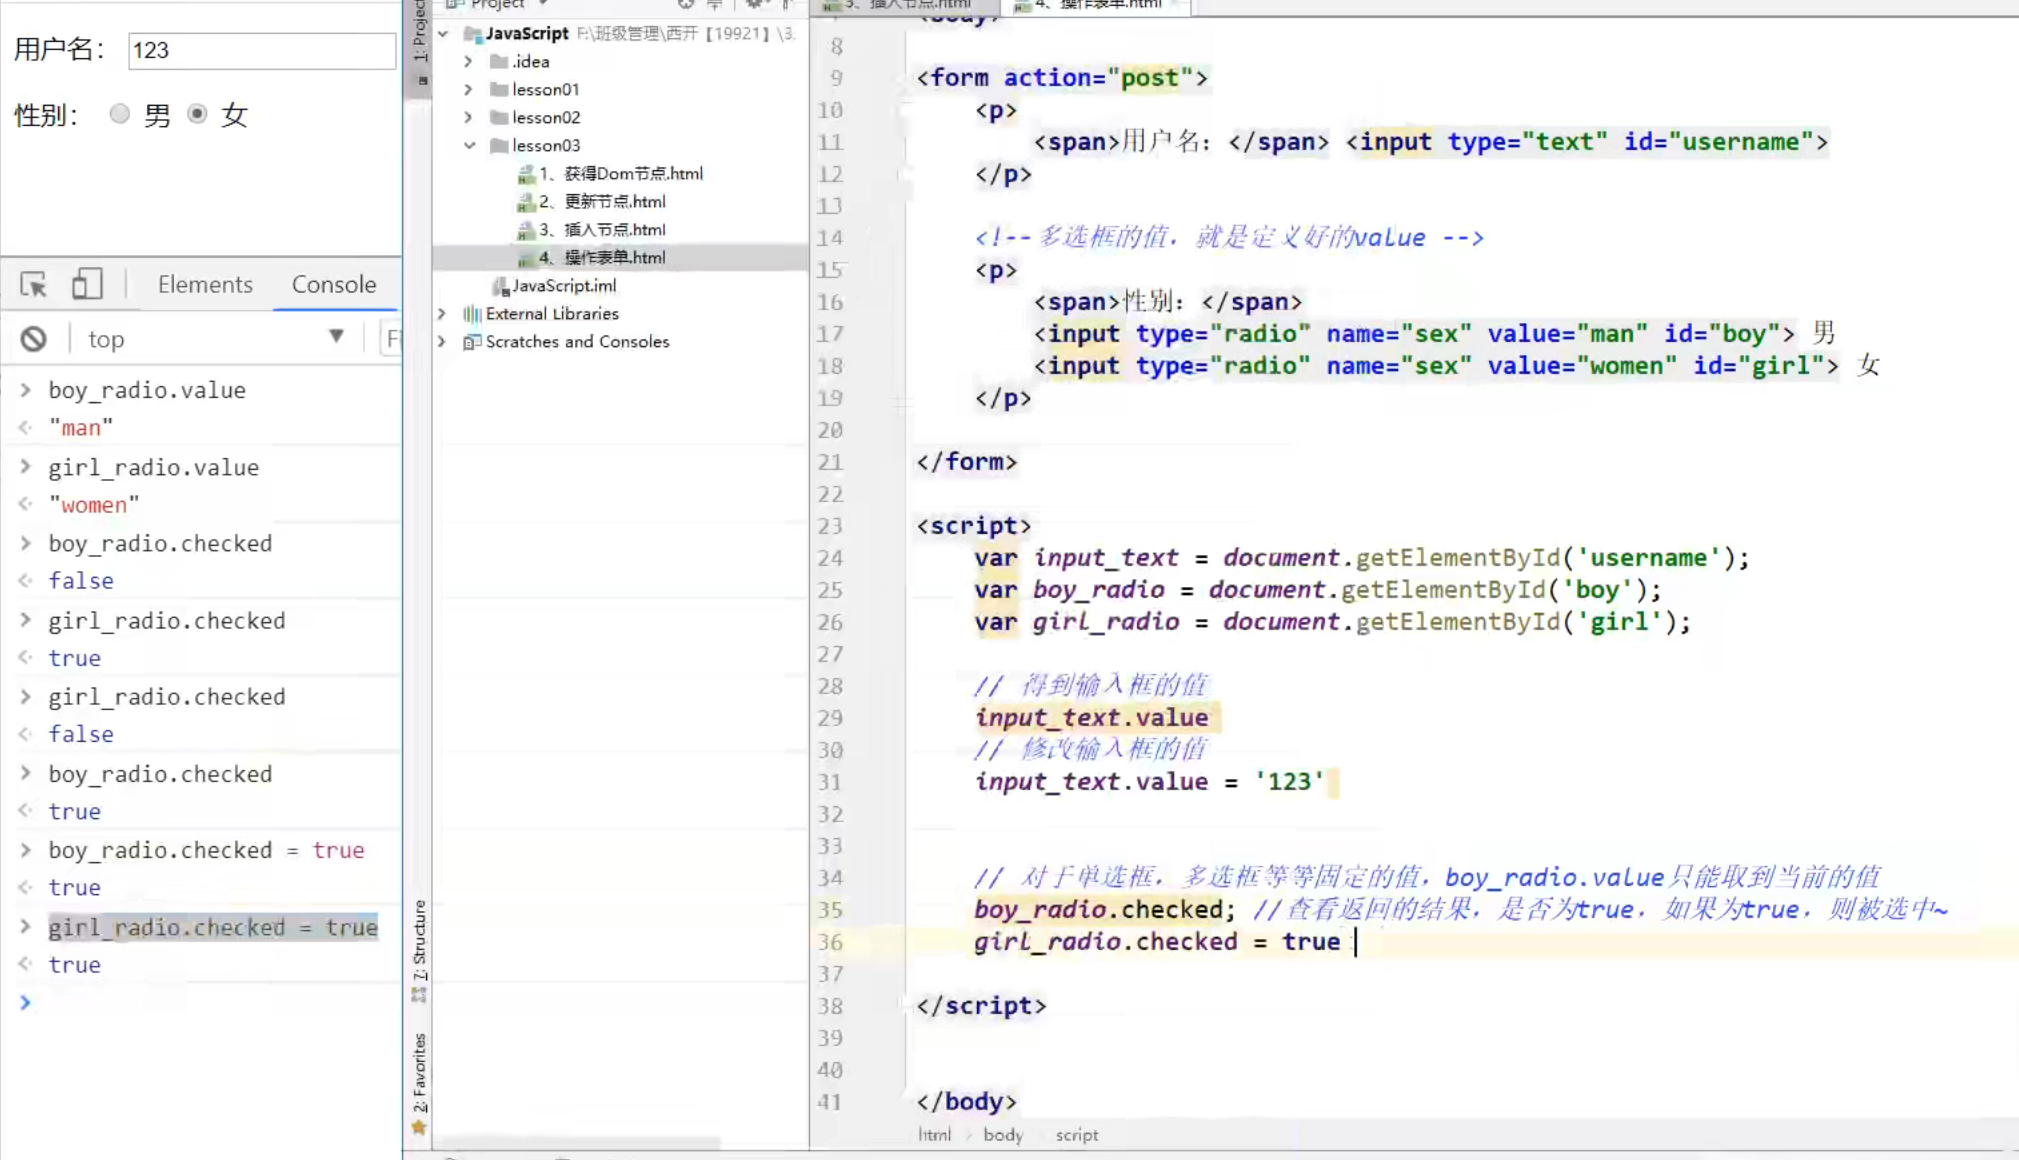Click the 用户名 text input field
This screenshot has width=2019, height=1160.
click(262, 50)
